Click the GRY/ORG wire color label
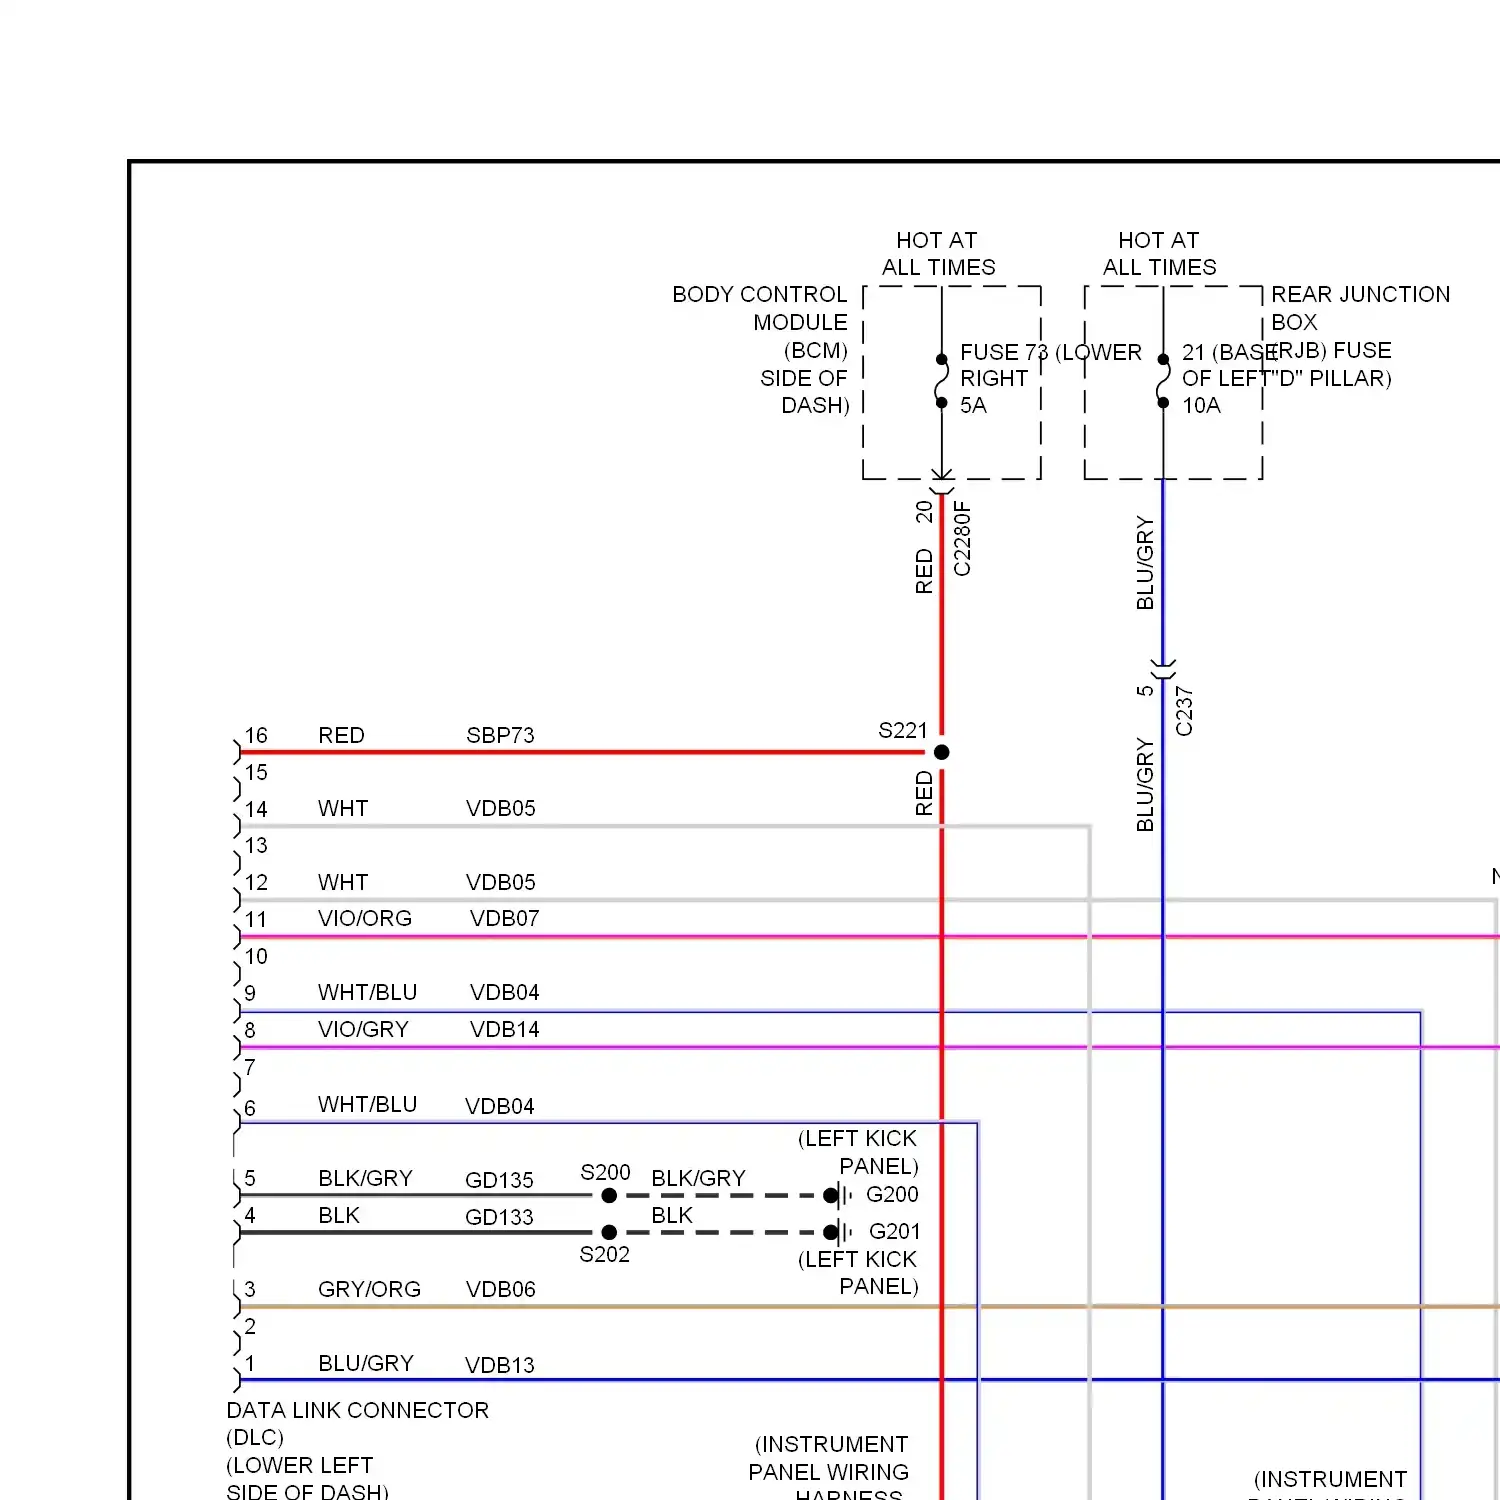Screen dimensions: 1500x1500 point(369,1289)
